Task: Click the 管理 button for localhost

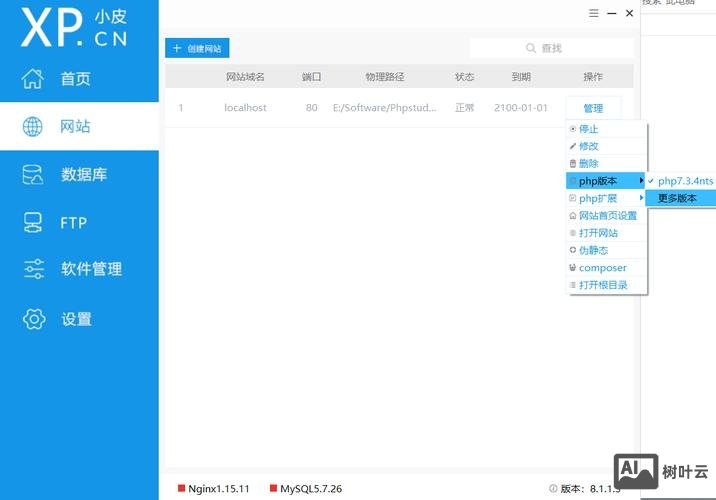Action: 593,108
